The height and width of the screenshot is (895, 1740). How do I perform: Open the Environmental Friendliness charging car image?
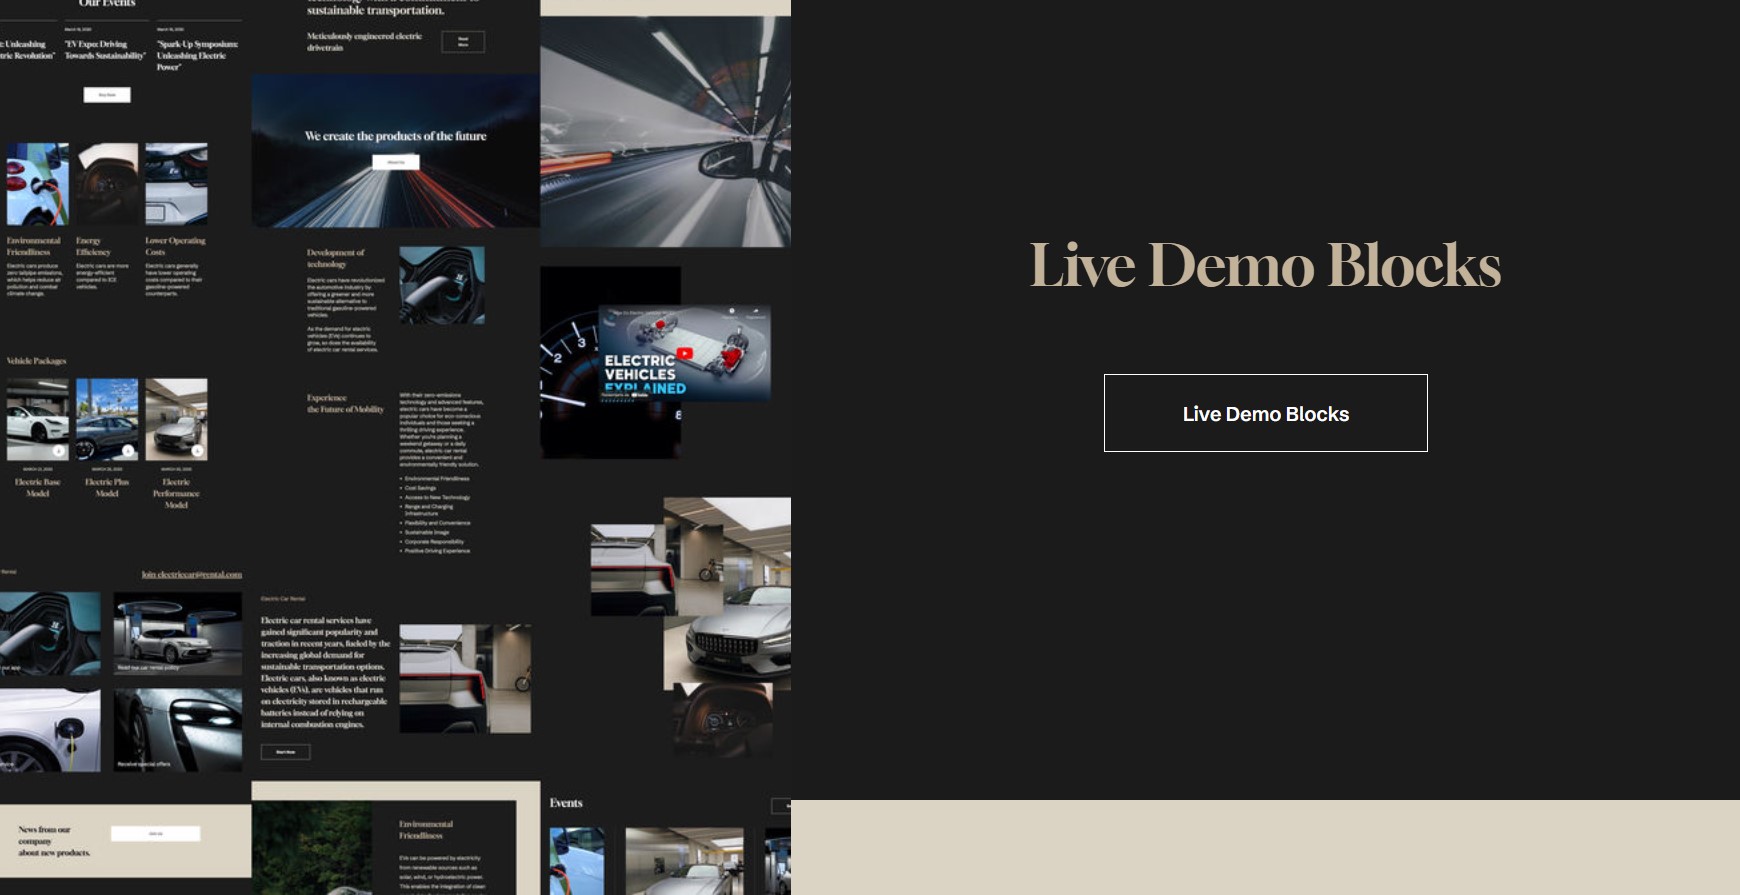point(37,184)
